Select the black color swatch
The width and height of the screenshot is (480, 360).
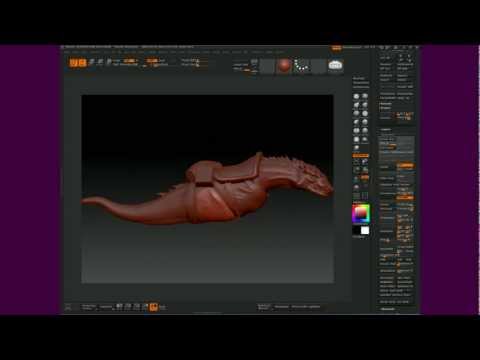coord(356,230)
